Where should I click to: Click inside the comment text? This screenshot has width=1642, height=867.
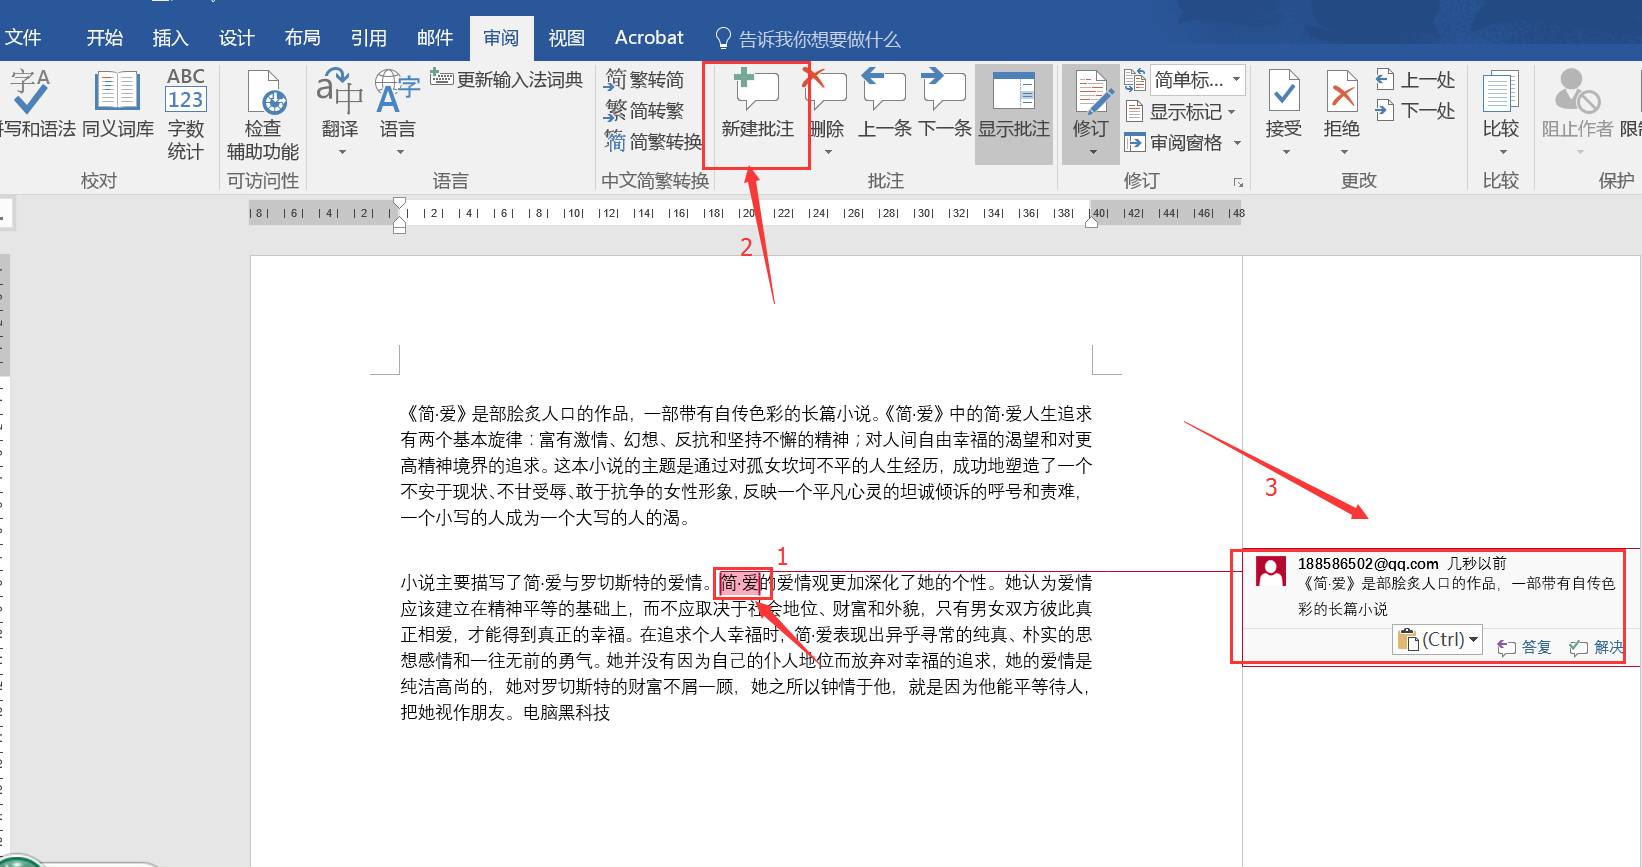1456,596
